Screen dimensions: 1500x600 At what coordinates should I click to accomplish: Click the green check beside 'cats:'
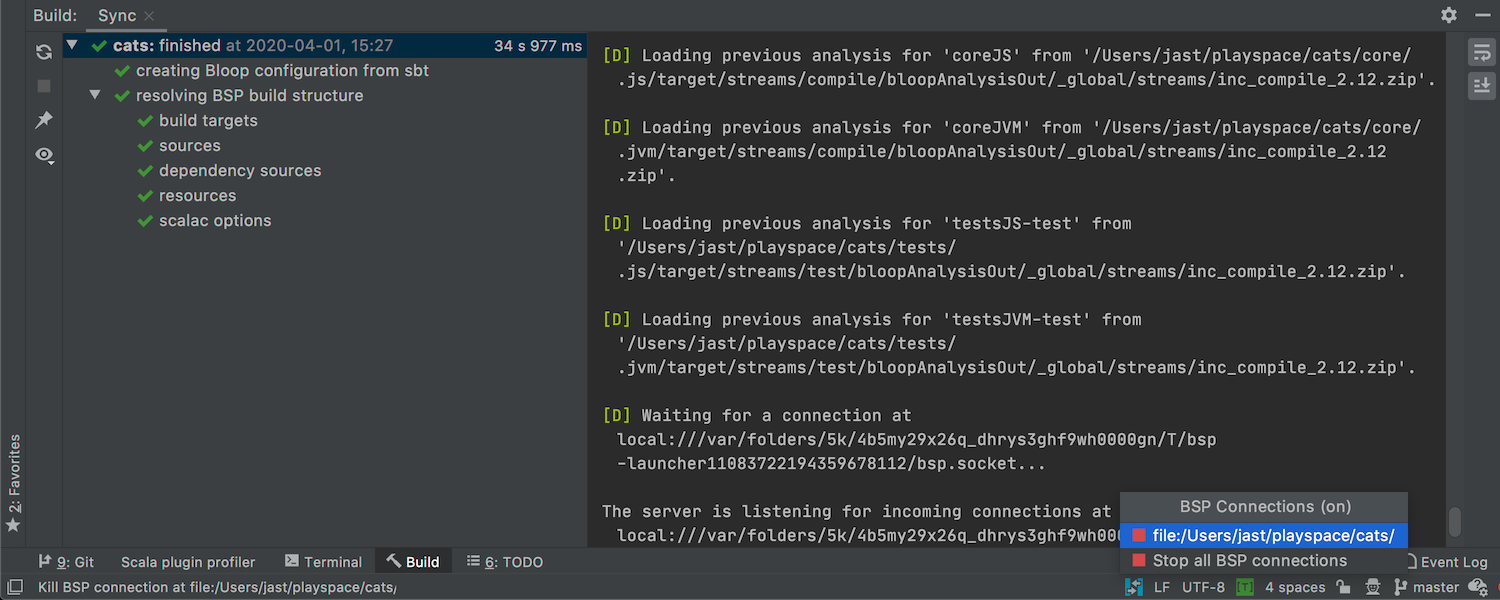click(99, 45)
